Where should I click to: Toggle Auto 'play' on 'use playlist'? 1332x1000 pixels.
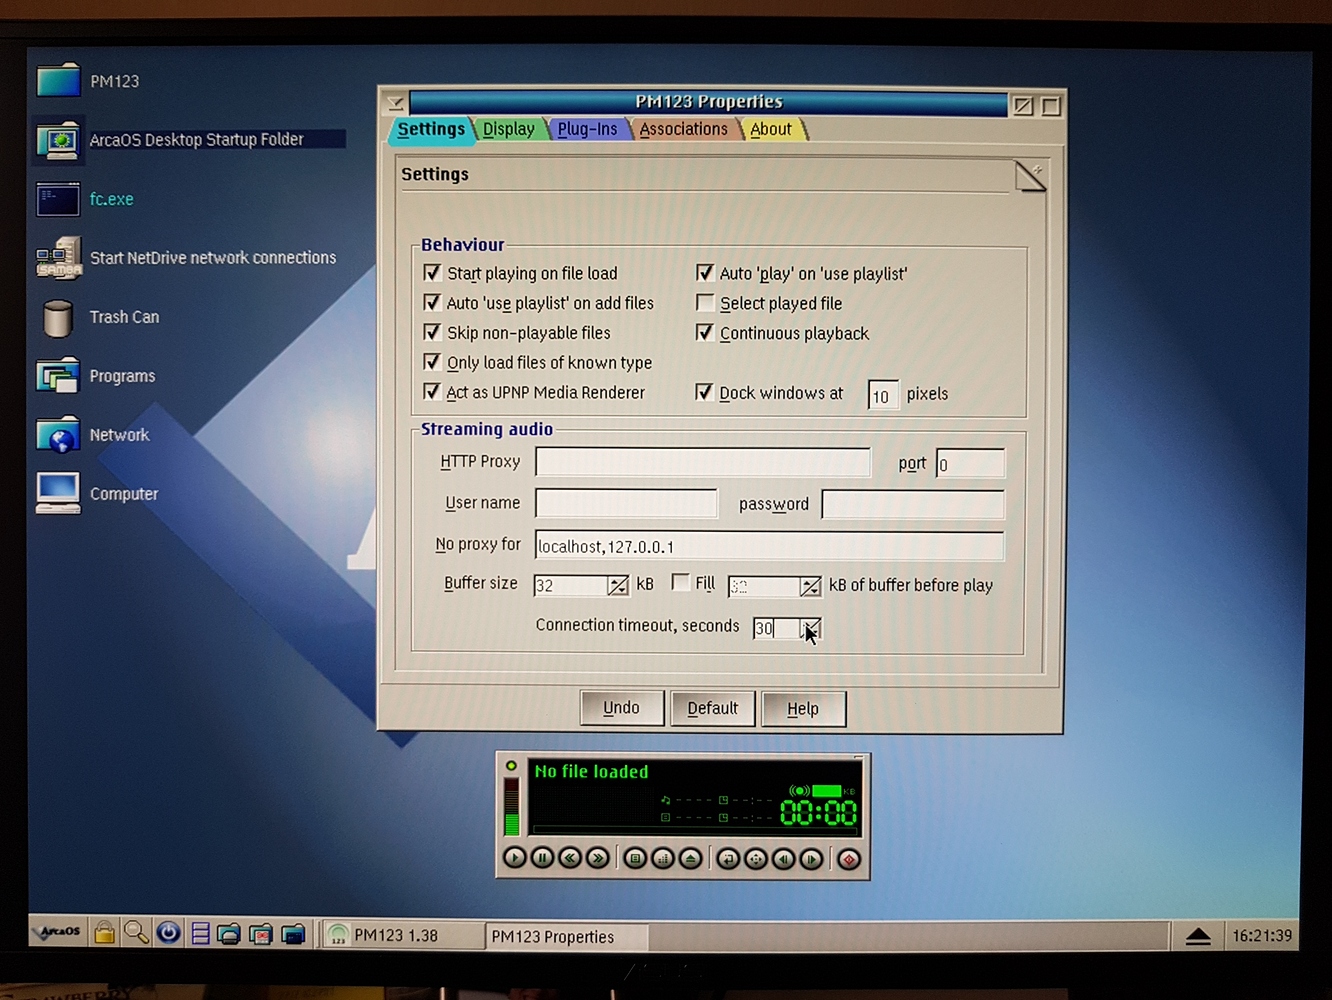705,272
